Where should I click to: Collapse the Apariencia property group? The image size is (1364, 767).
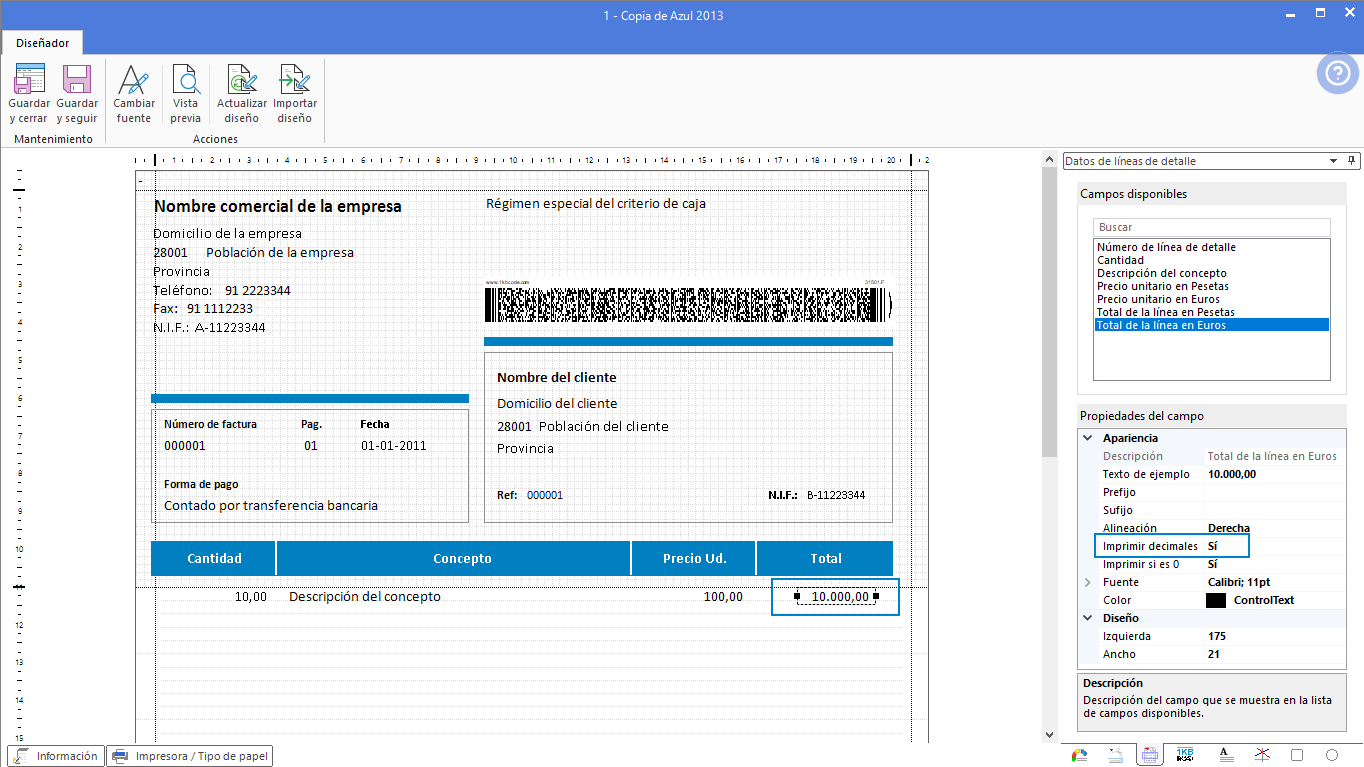pyautogui.click(x=1088, y=438)
